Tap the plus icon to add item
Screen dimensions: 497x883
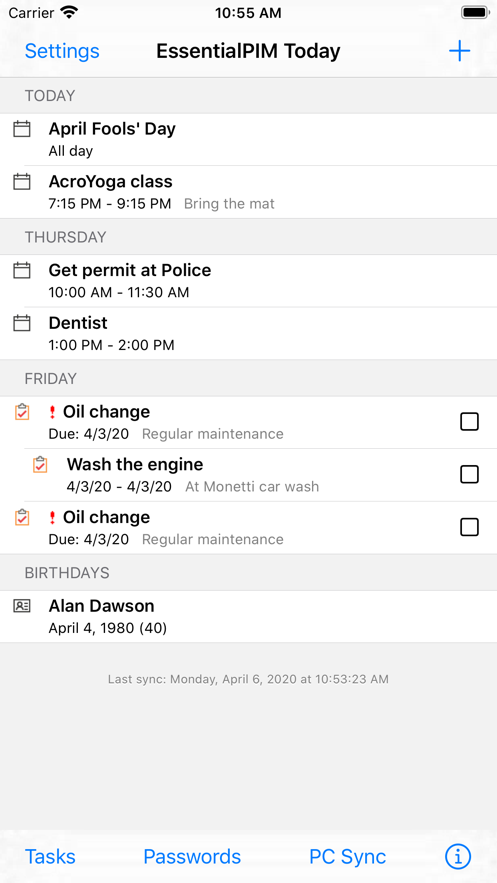point(459,51)
